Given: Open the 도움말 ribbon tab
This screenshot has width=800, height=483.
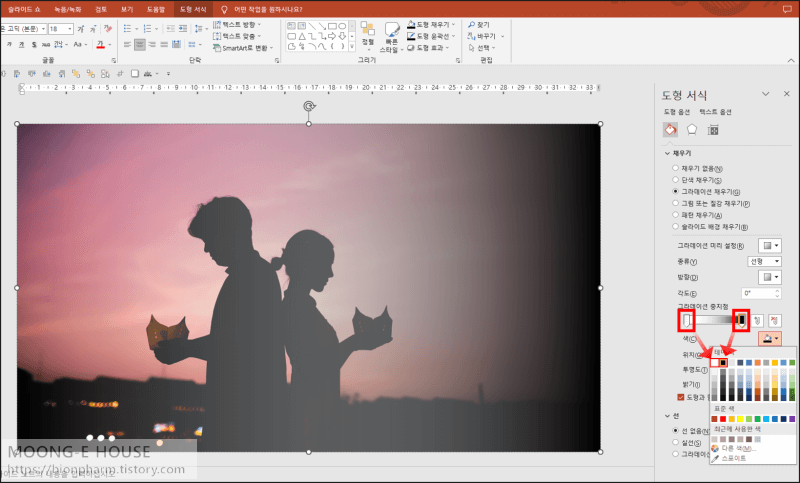Looking at the screenshot, I should tap(156, 9).
